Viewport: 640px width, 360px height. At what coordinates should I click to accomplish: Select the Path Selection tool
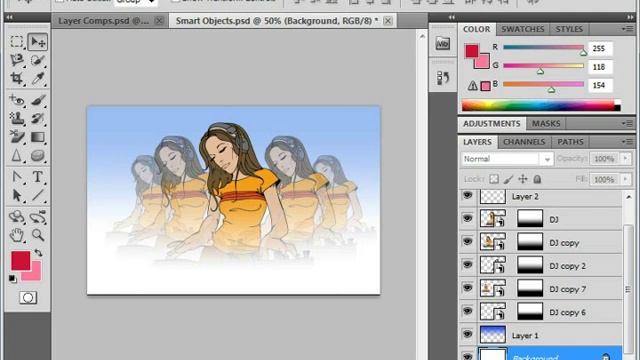click(17, 195)
